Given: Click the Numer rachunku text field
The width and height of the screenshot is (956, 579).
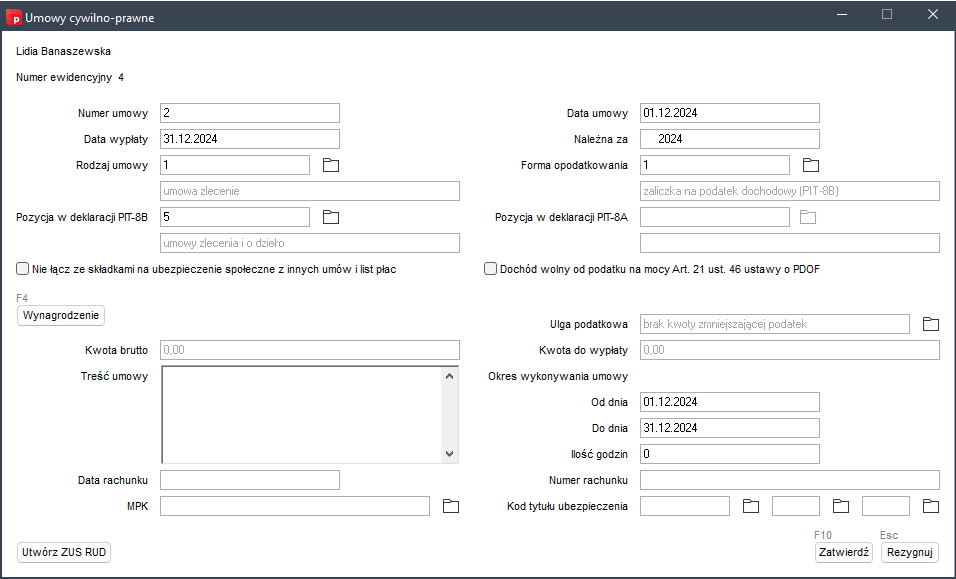Looking at the screenshot, I should tap(789, 480).
